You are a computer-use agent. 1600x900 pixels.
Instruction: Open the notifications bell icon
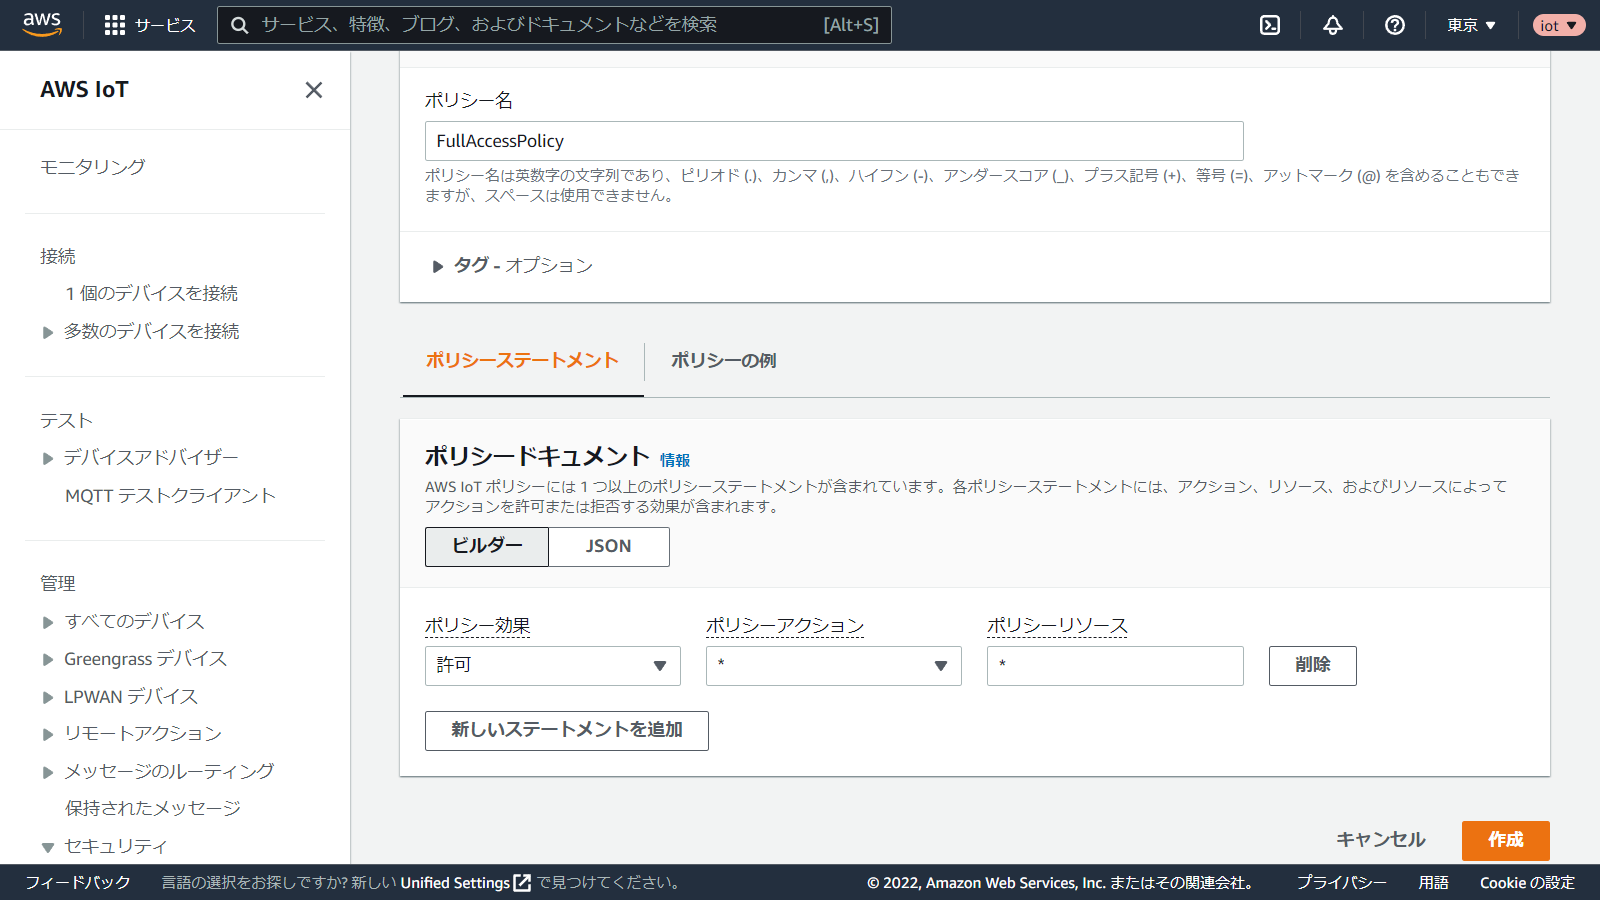1333,25
